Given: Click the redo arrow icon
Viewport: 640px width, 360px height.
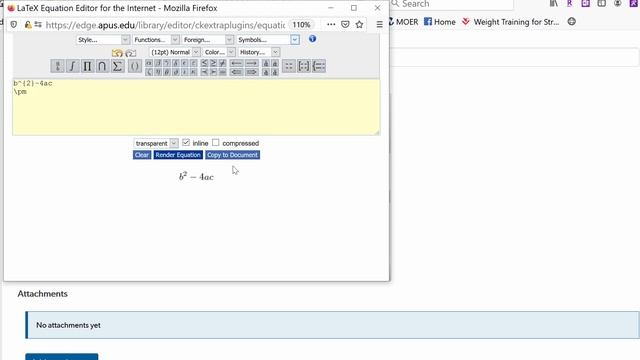Looking at the screenshot, I should click(x=131, y=53).
